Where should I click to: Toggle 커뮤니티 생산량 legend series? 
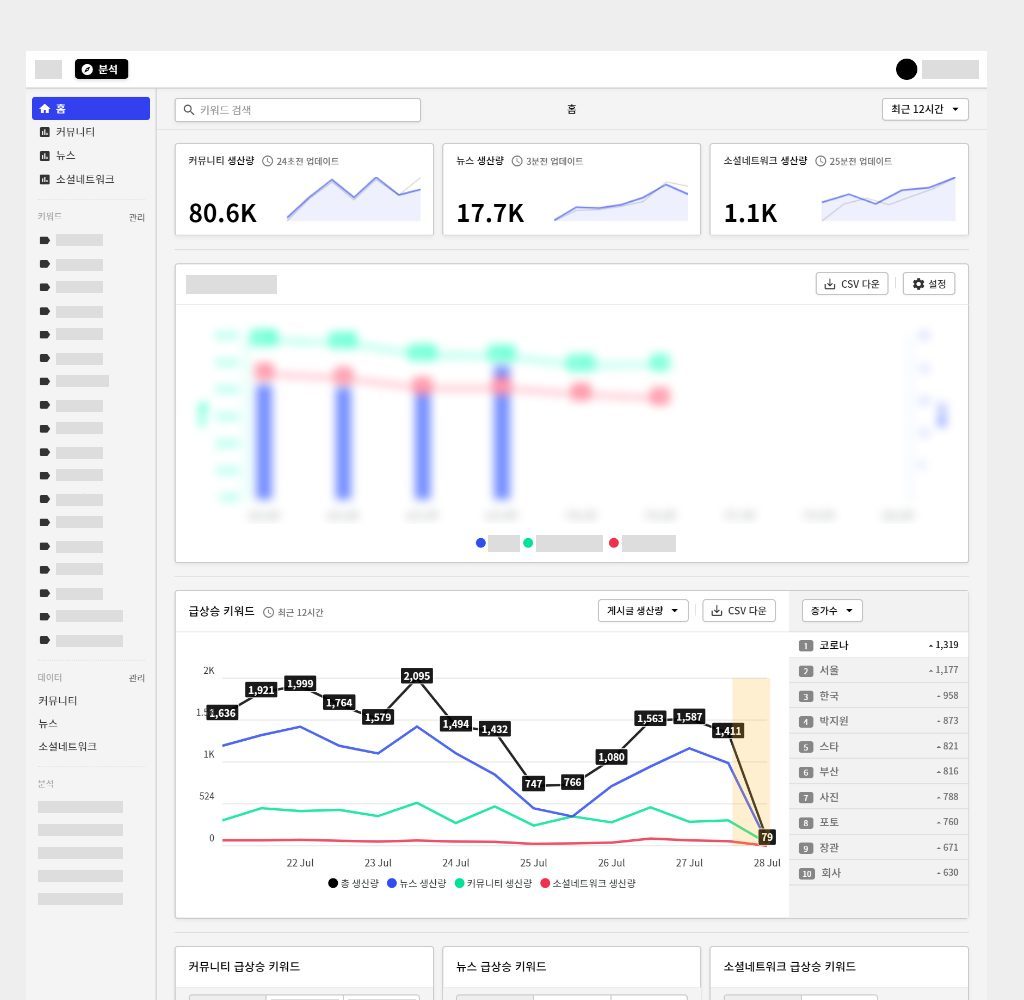(x=492, y=883)
